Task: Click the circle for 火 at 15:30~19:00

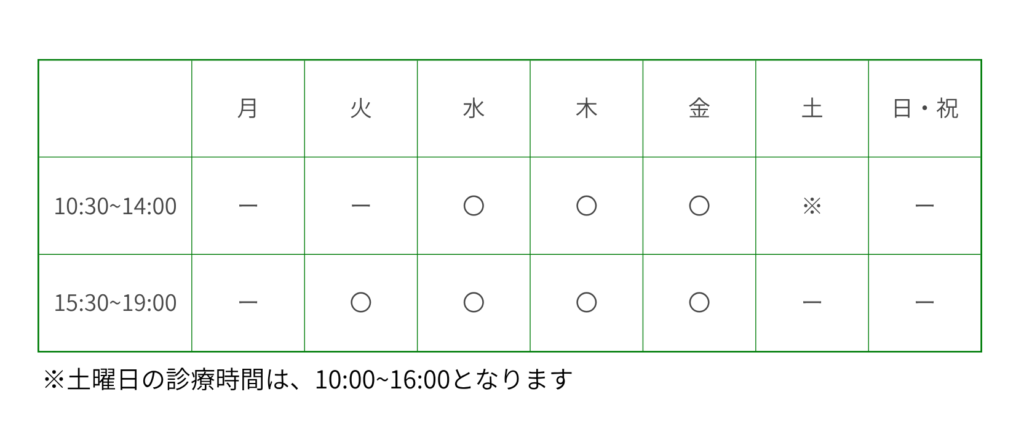Action: pos(361,302)
